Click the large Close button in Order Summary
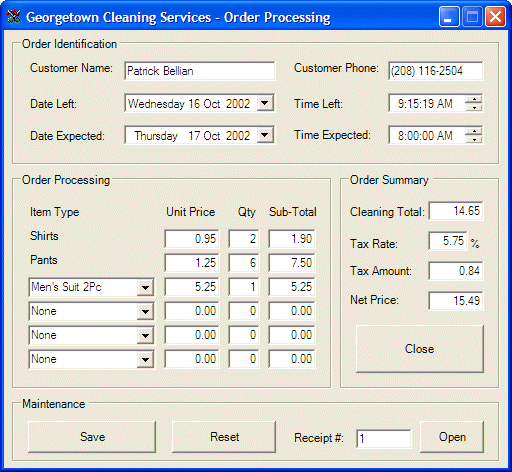512x472 pixels. tap(420, 349)
